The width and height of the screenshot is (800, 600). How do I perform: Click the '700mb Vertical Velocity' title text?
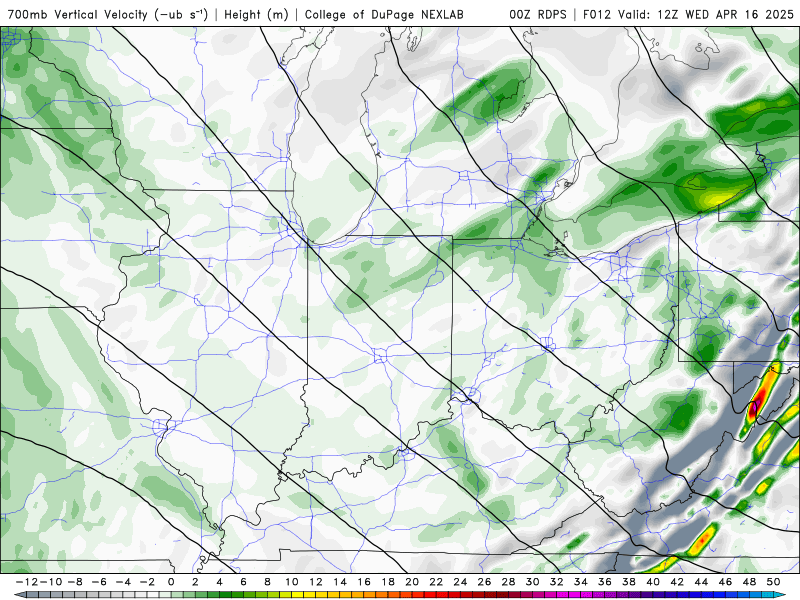(x=78, y=14)
